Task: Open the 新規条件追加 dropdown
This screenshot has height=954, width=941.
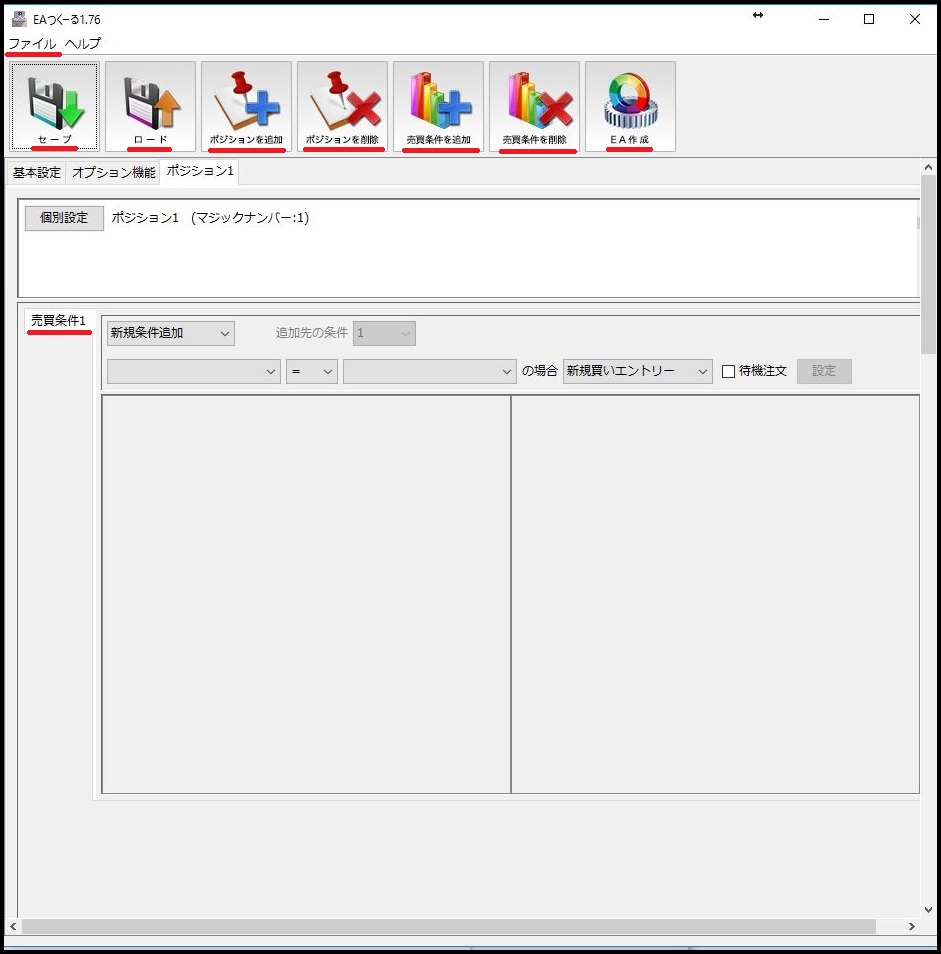Action: [170, 333]
